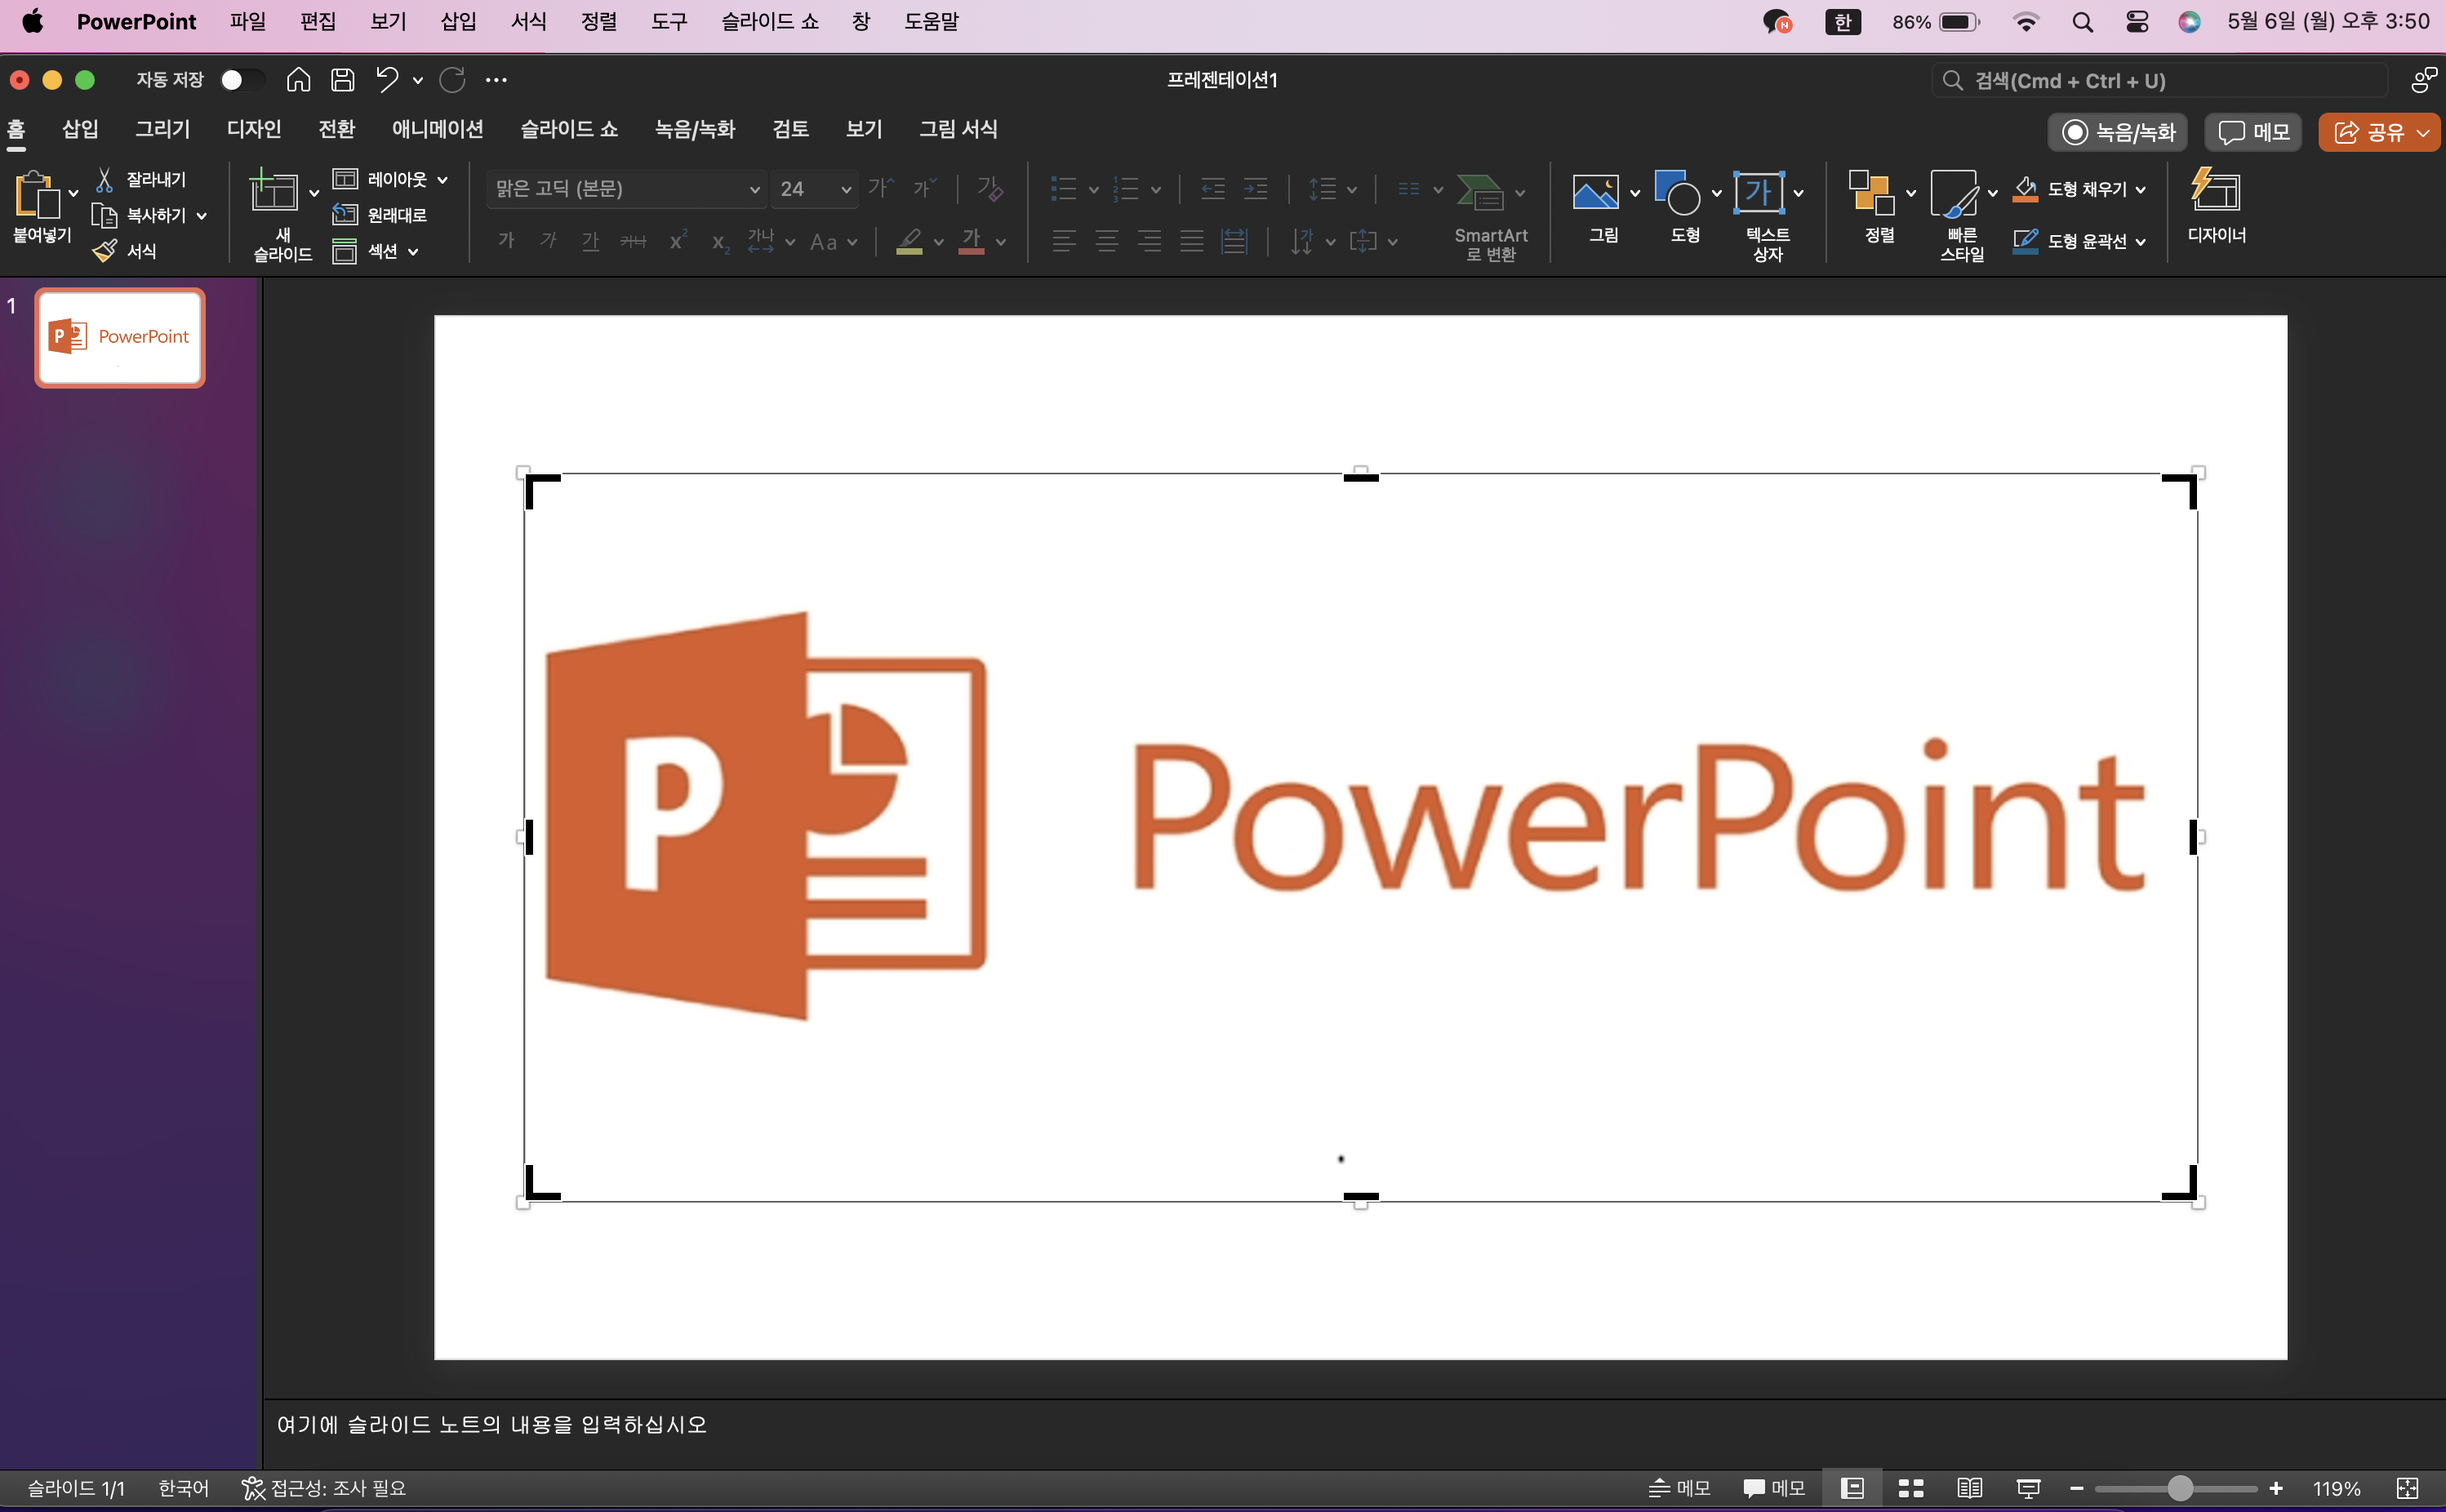Click the text highlight color swatch
This screenshot has height=1512, width=2446.
coord(909,241)
